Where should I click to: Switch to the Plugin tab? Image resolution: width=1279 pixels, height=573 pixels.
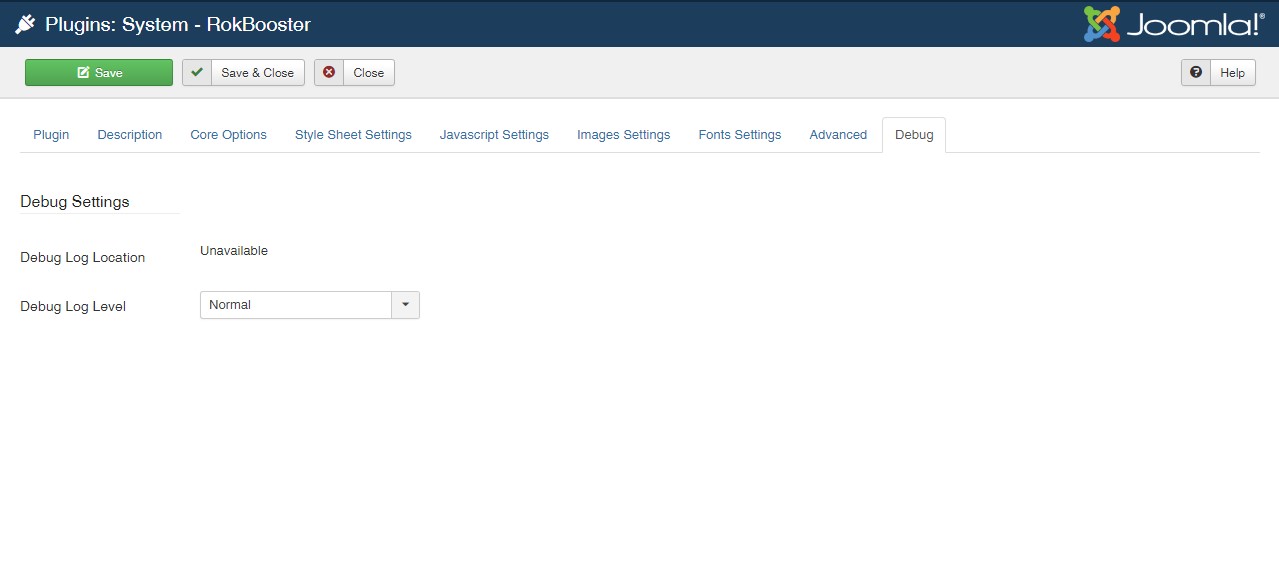[51, 135]
